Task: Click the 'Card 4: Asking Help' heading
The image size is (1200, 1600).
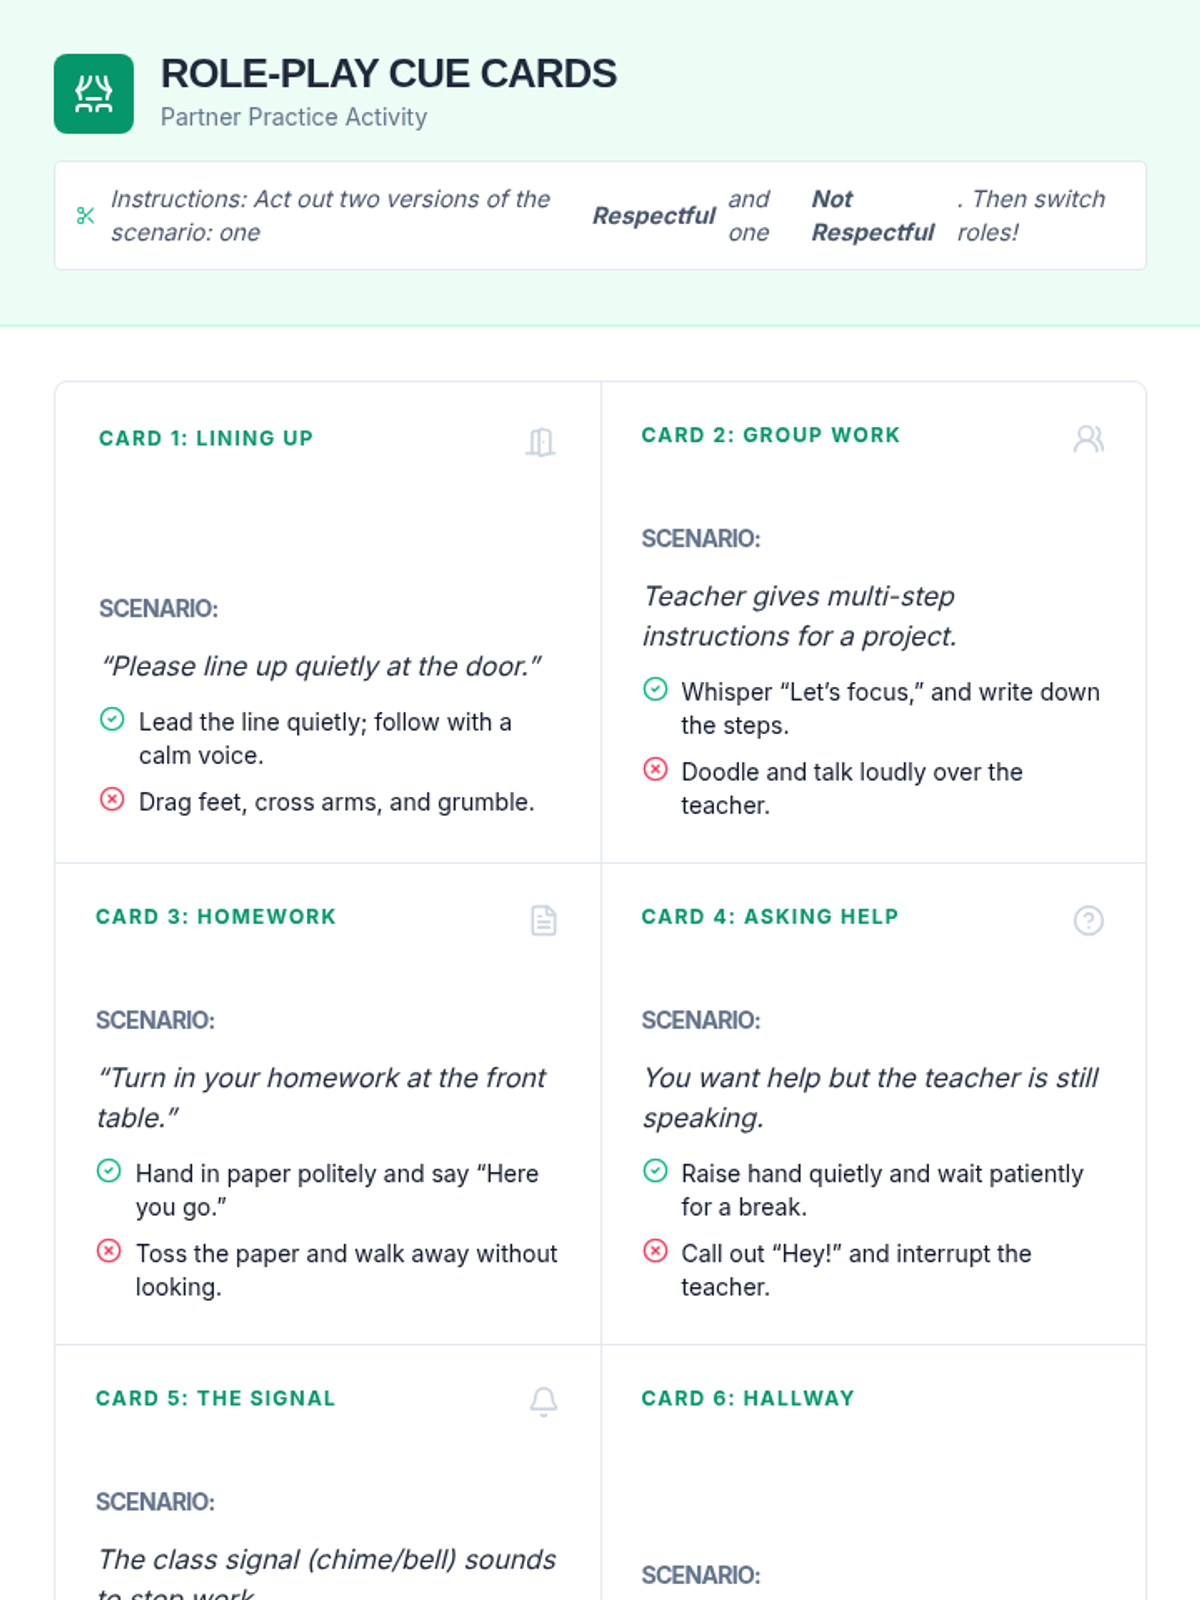Action: pos(770,917)
